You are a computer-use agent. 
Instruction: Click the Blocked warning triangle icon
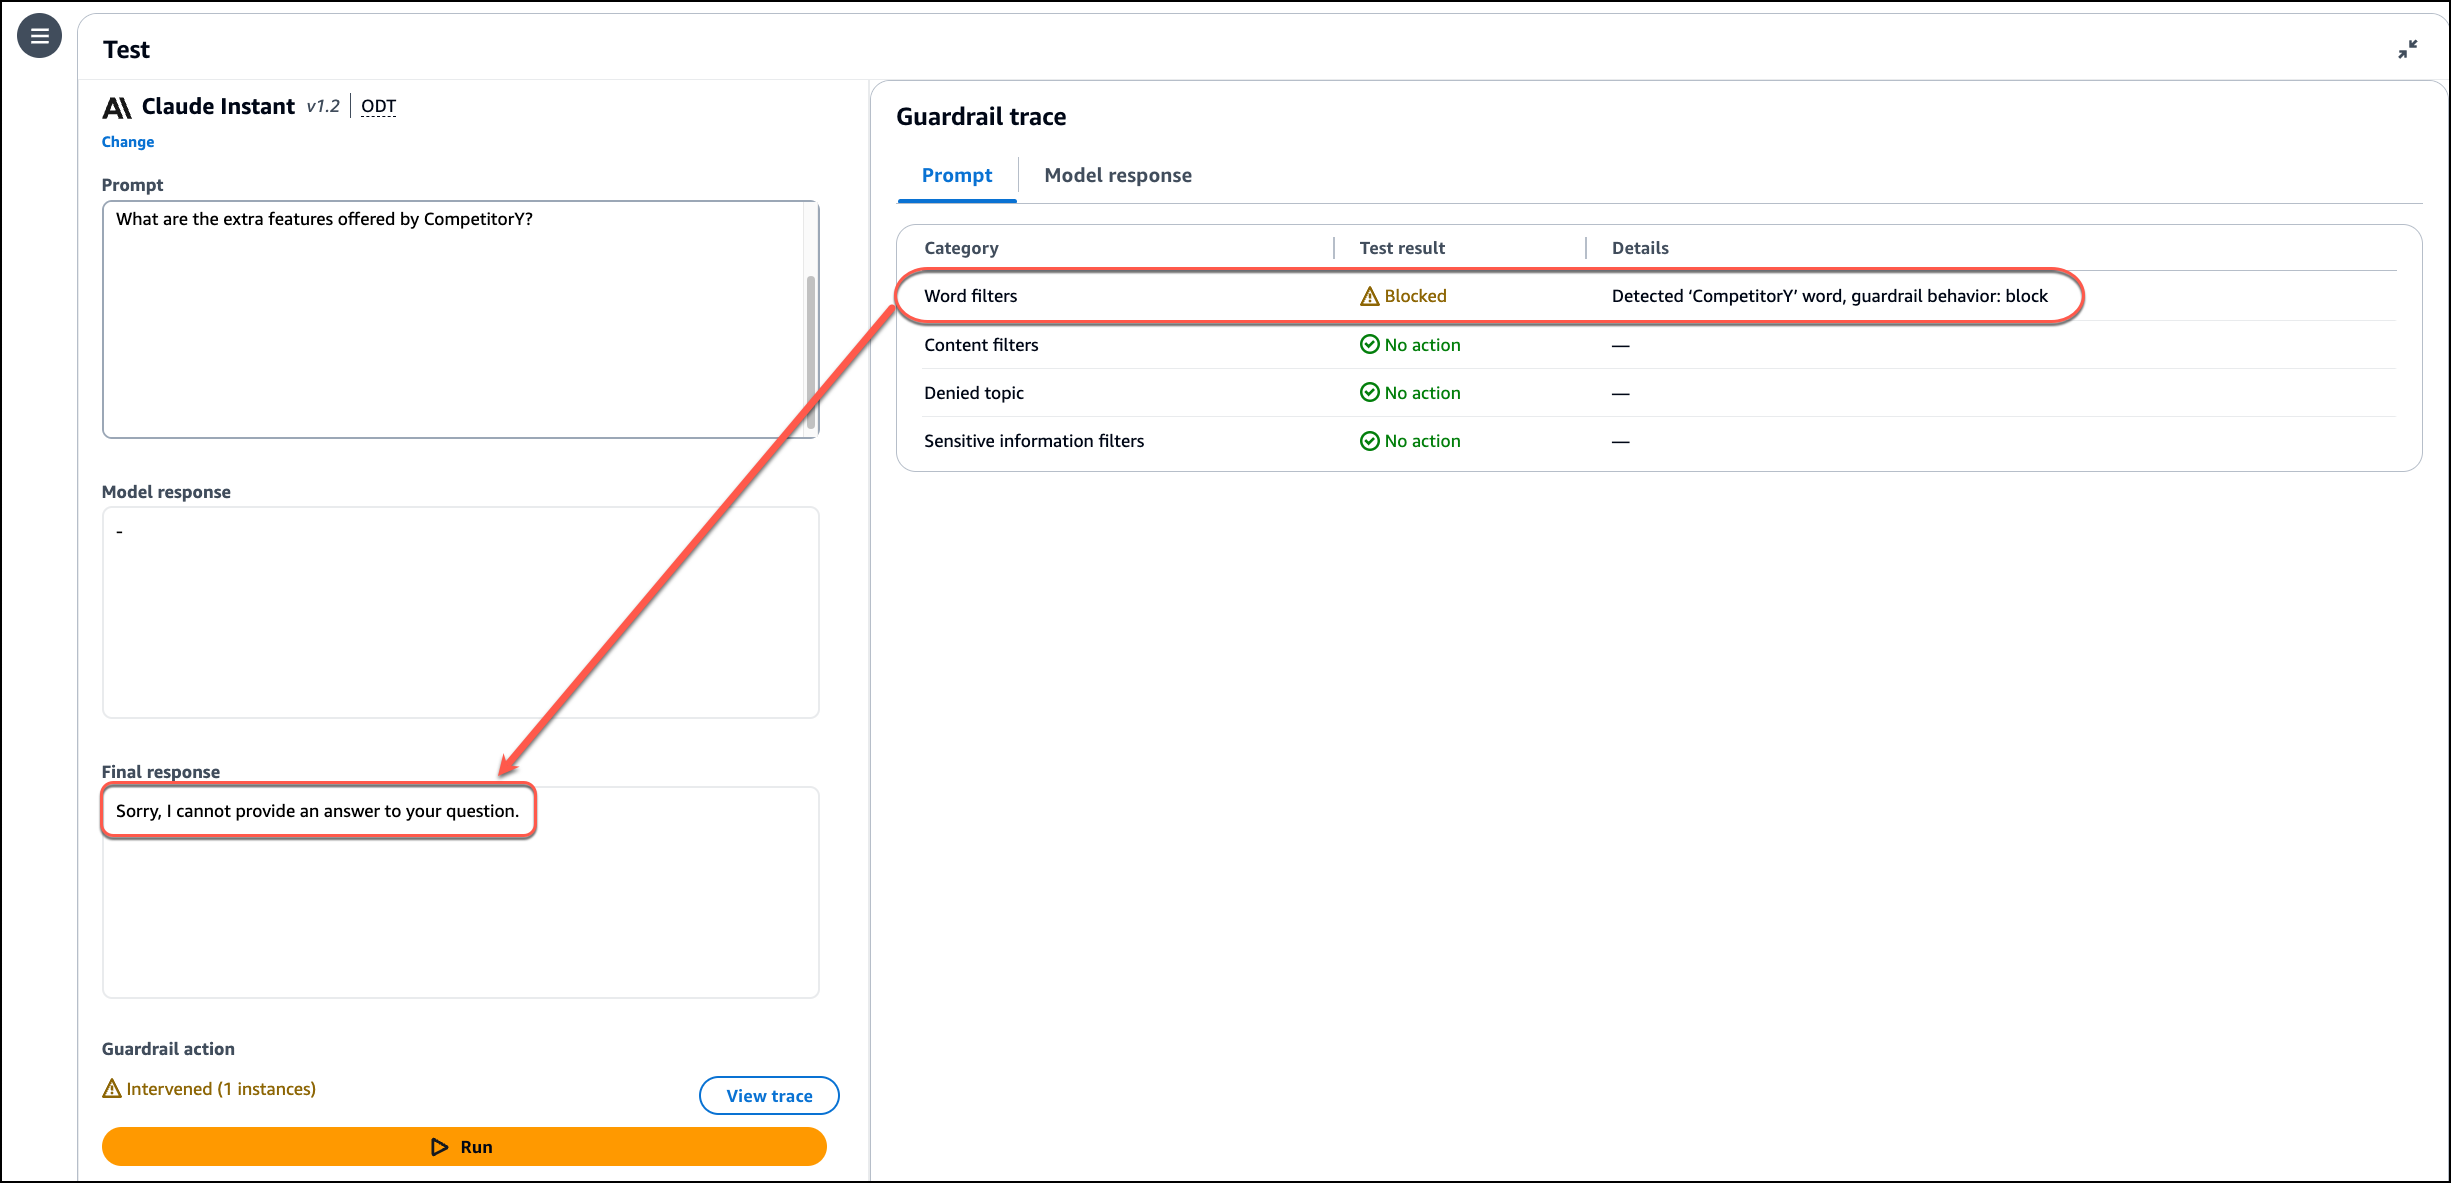1369,296
